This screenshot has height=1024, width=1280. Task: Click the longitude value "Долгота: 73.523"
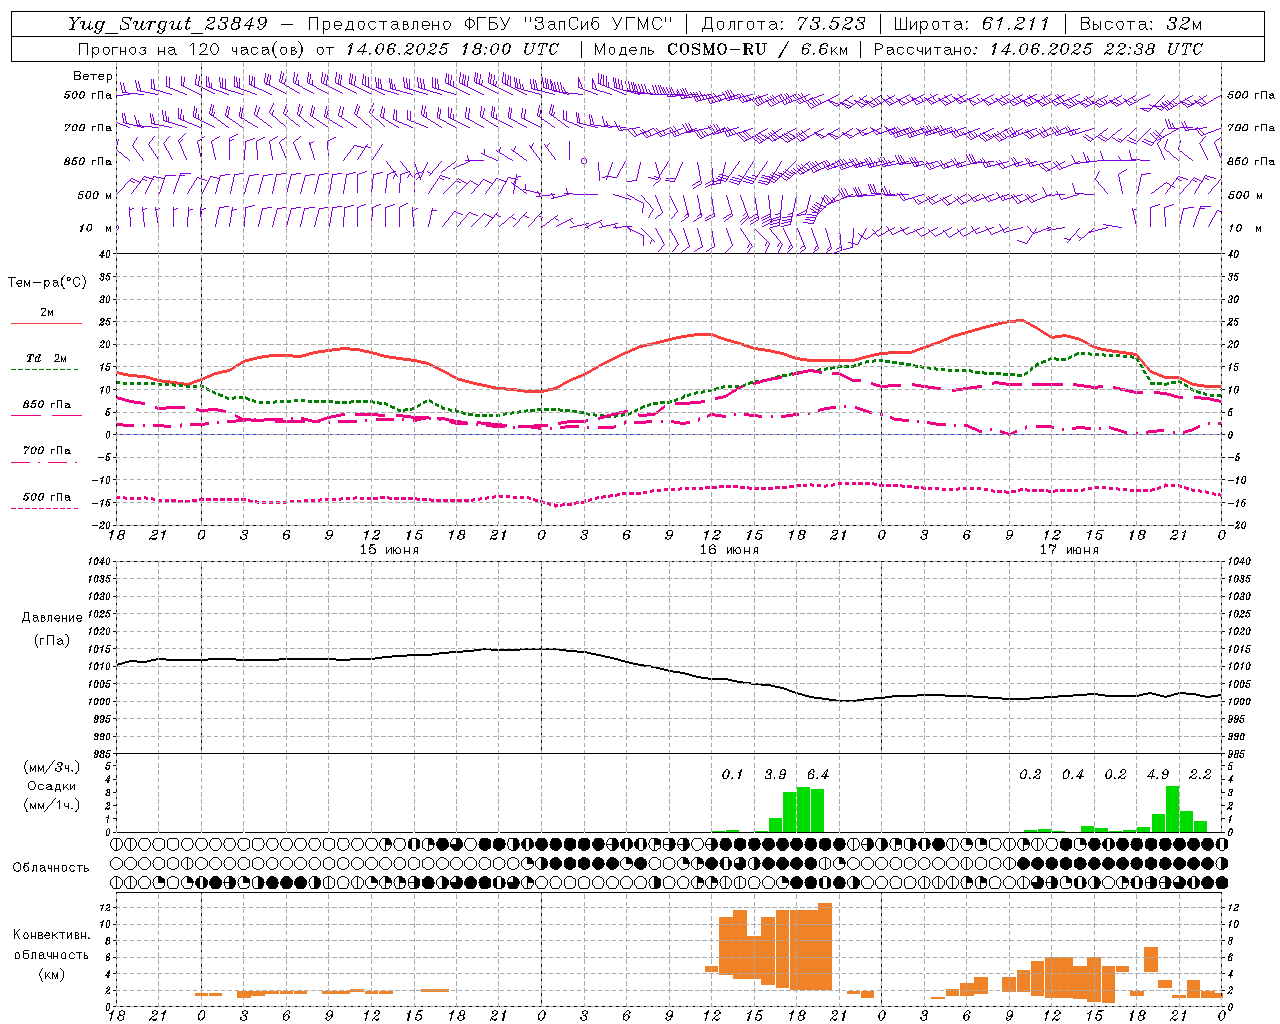(x=784, y=24)
